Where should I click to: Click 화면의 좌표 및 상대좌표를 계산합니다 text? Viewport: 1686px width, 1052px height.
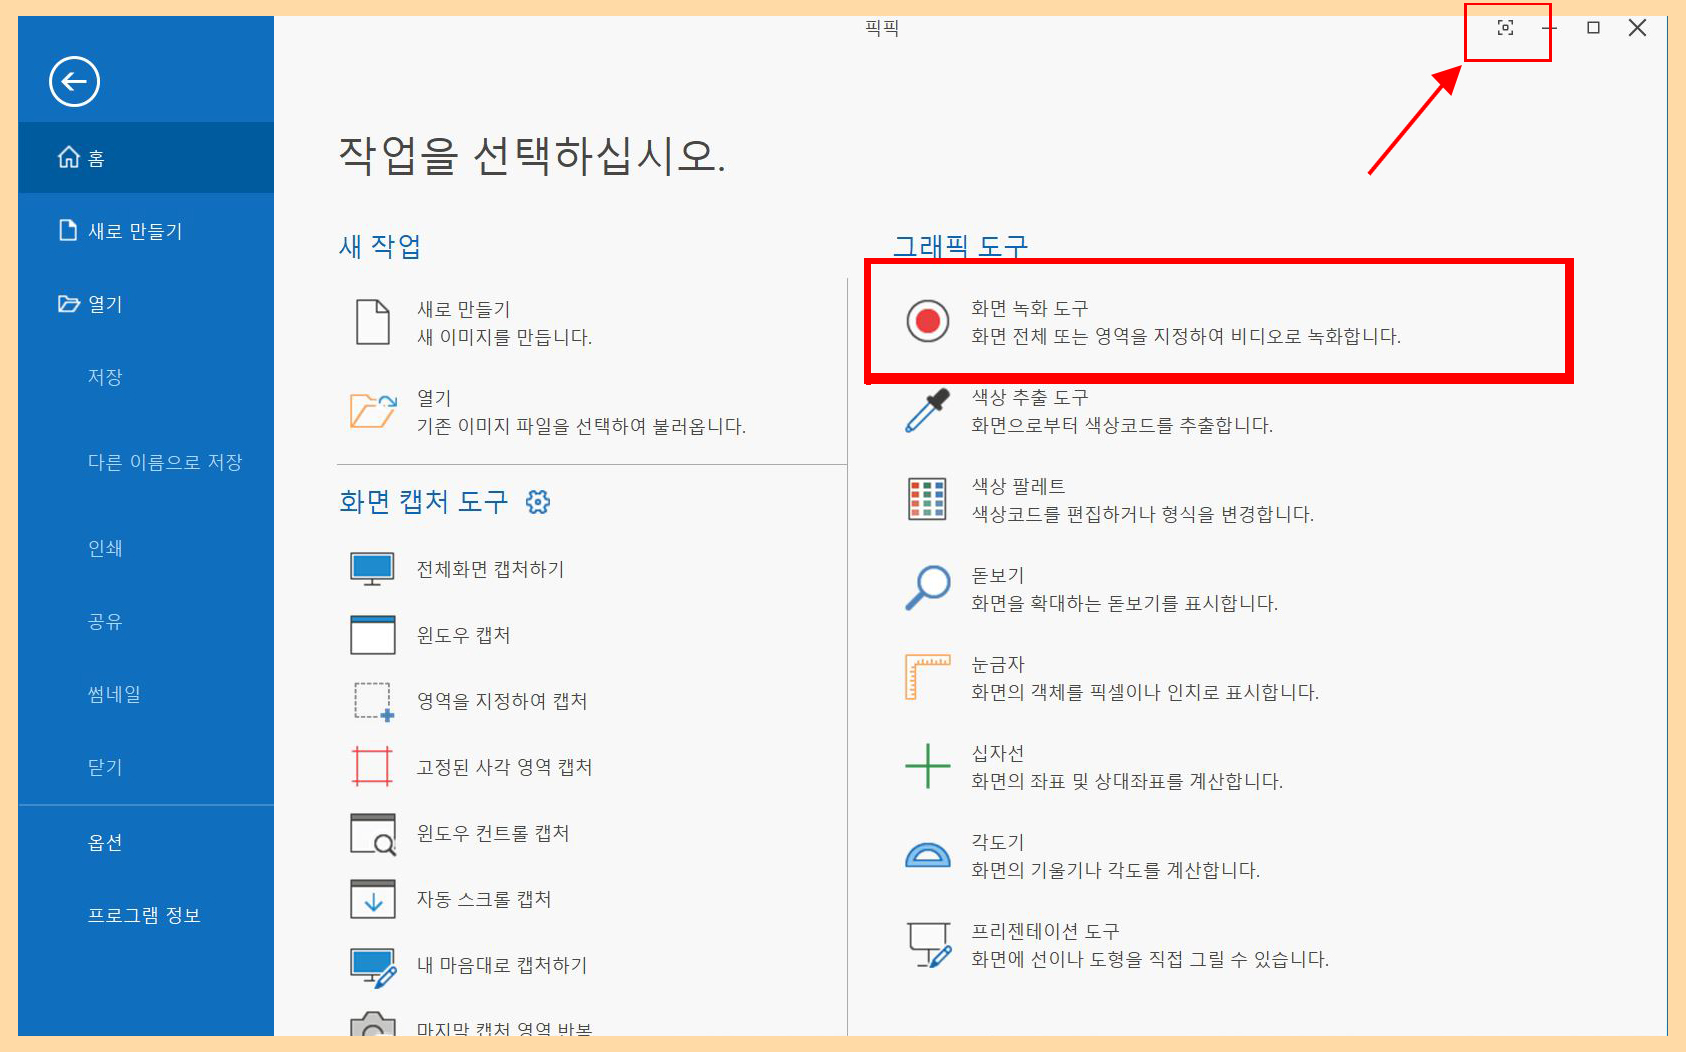(1127, 781)
